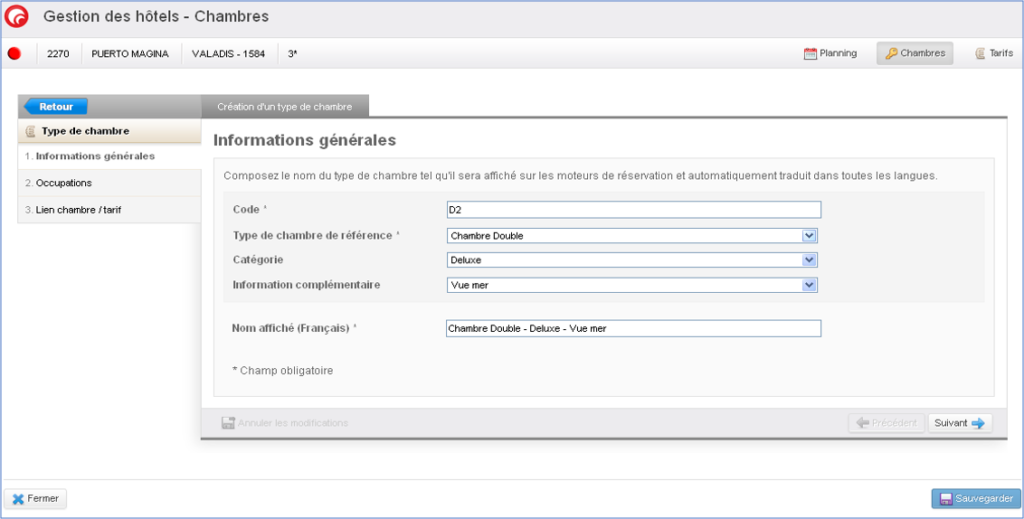Click the Sauvegarder save button
This screenshot has width=1024, height=519.
[x=976, y=498]
